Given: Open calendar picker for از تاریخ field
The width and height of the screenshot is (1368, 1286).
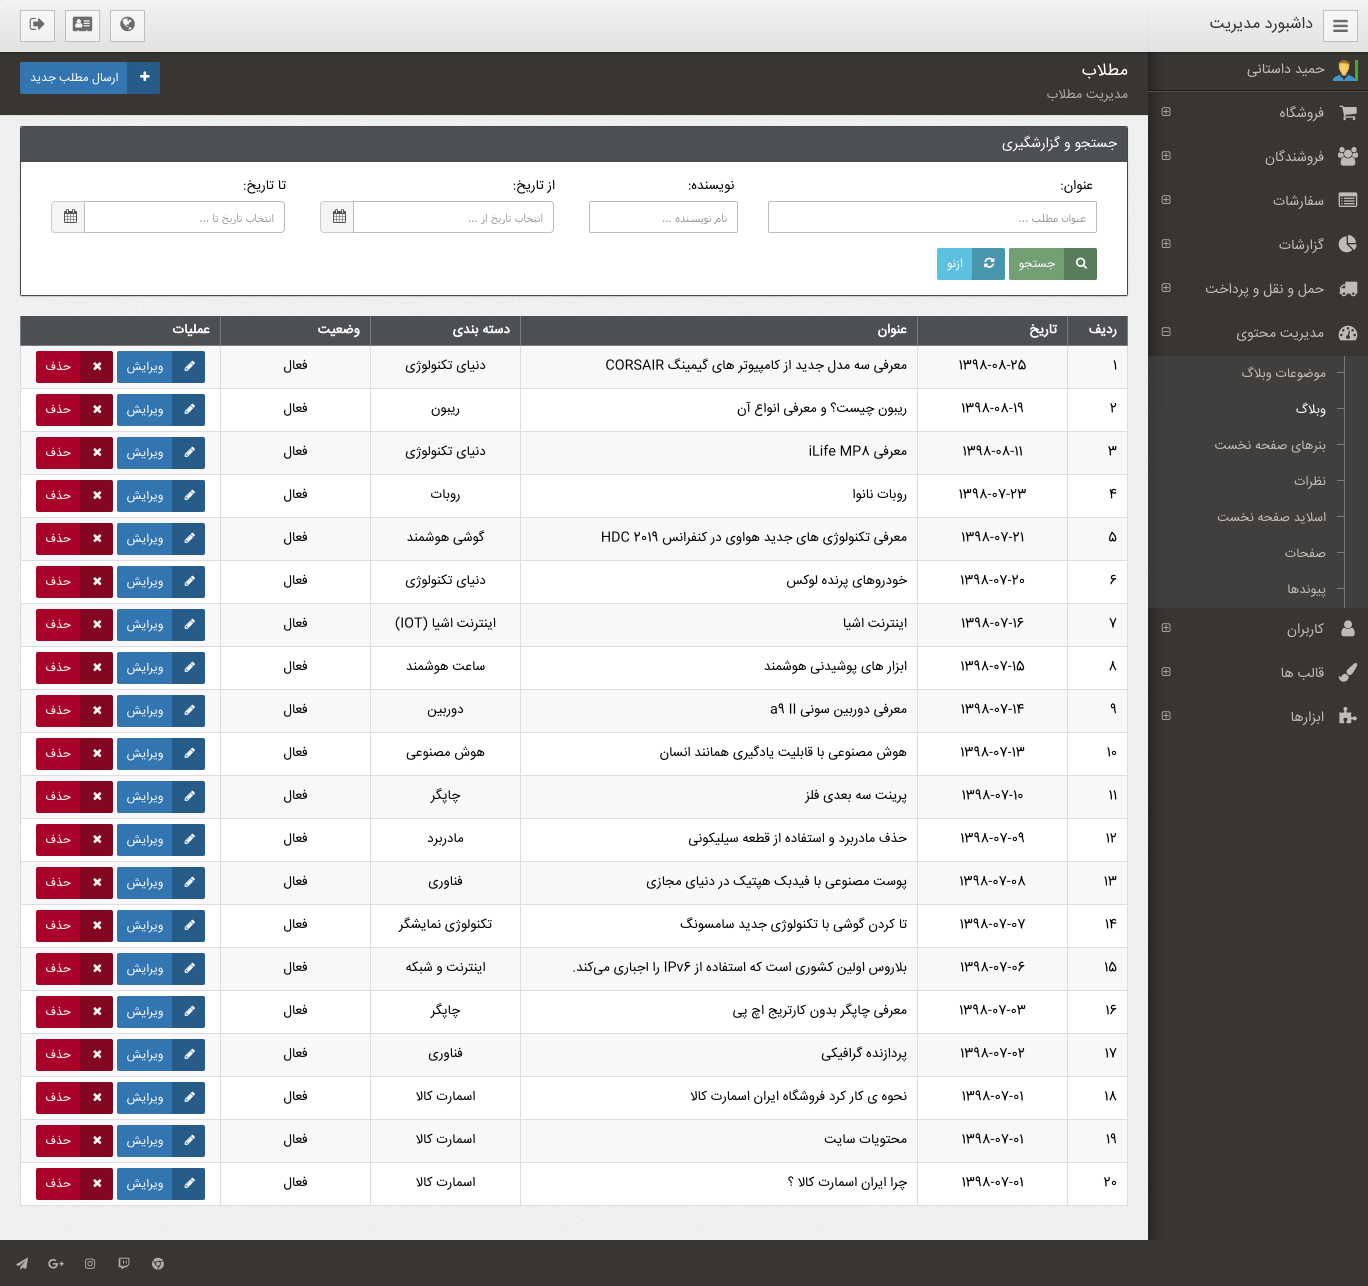Looking at the screenshot, I should pos(338,217).
